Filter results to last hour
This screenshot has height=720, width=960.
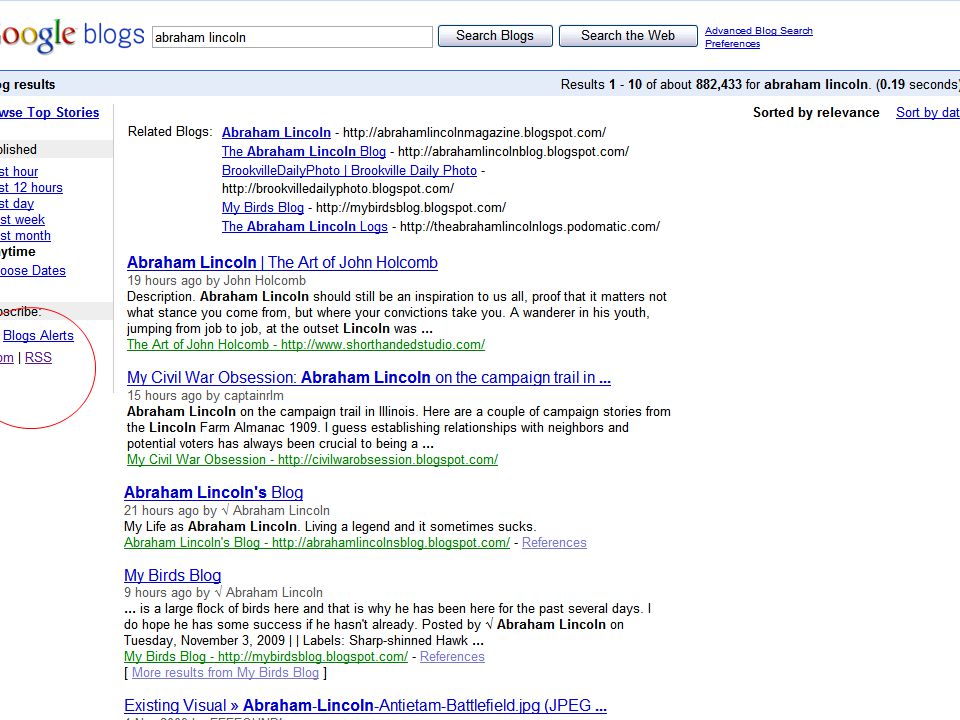(x=19, y=171)
